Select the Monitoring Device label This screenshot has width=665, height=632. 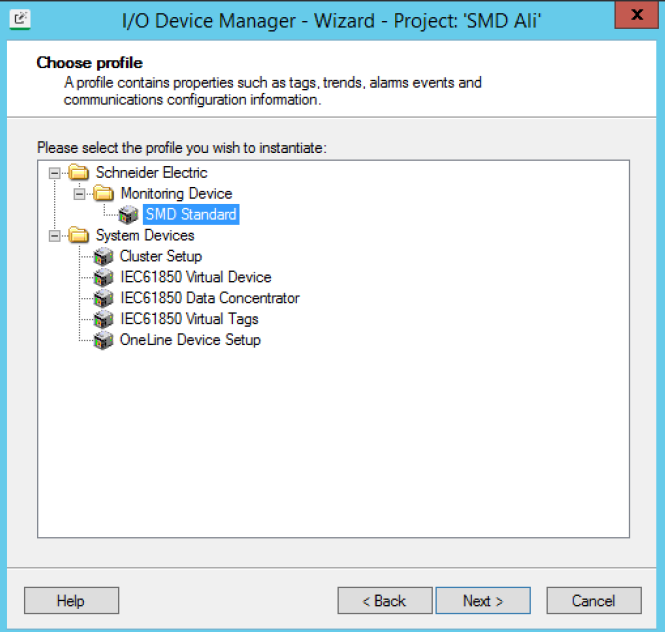(176, 193)
